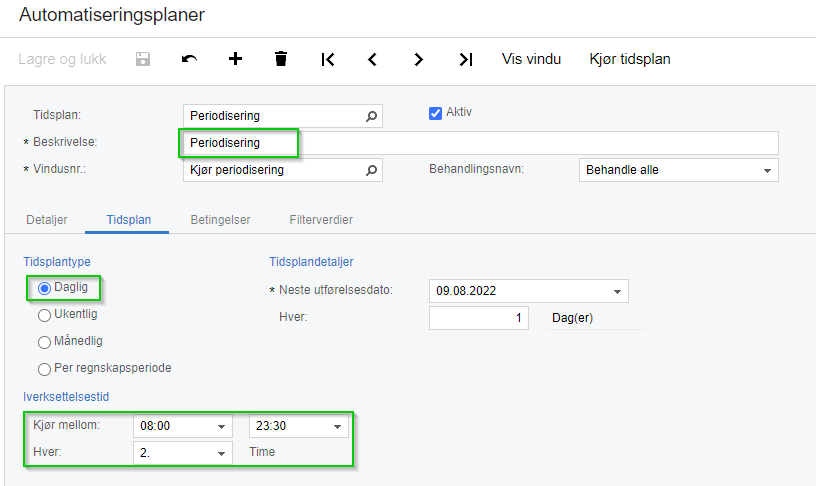
Task: Open lookup magnifier in Tidsplan field
Action: click(371, 116)
